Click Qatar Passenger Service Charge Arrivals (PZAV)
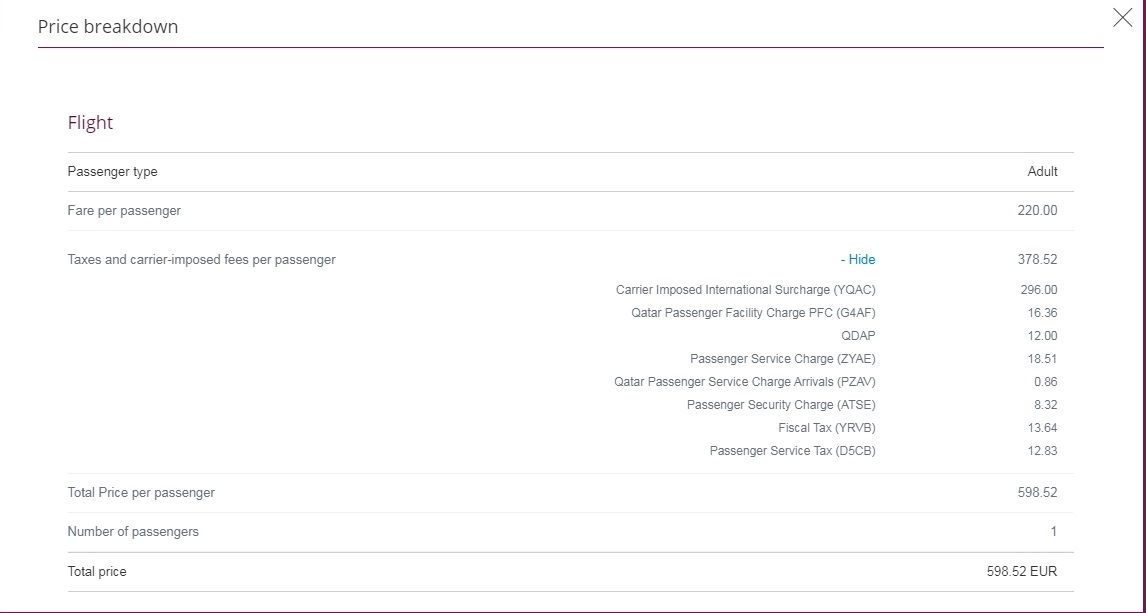This screenshot has height=613, width=1146. click(745, 381)
